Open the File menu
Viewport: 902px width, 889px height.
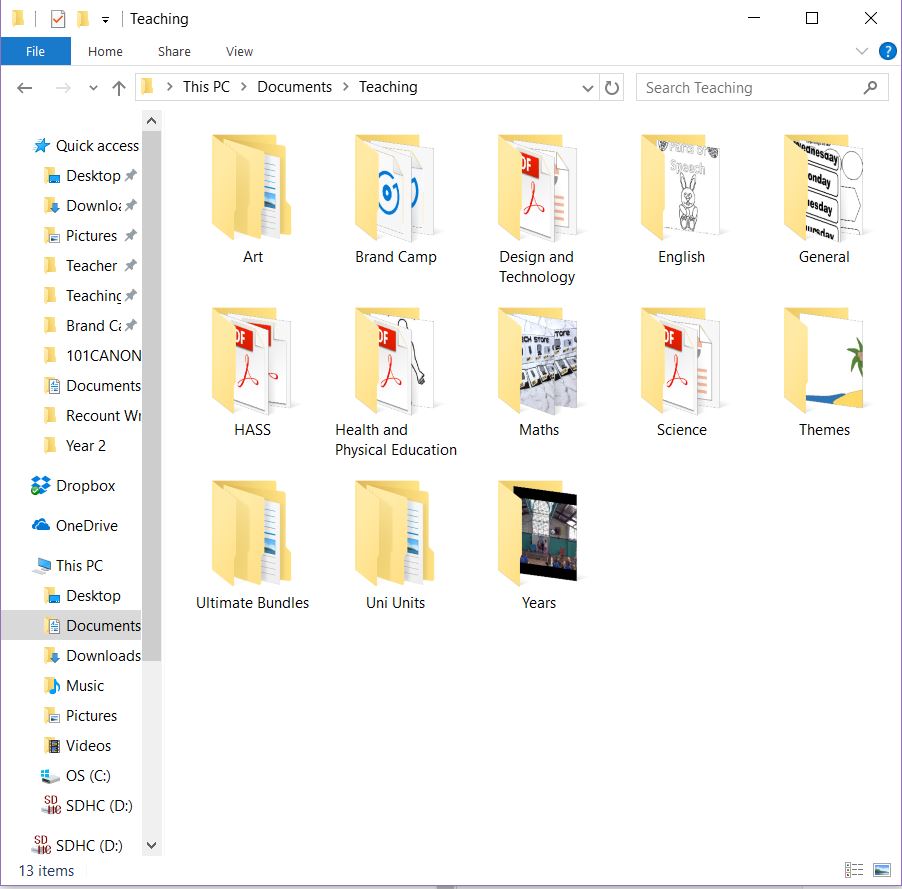coord(35,51)
